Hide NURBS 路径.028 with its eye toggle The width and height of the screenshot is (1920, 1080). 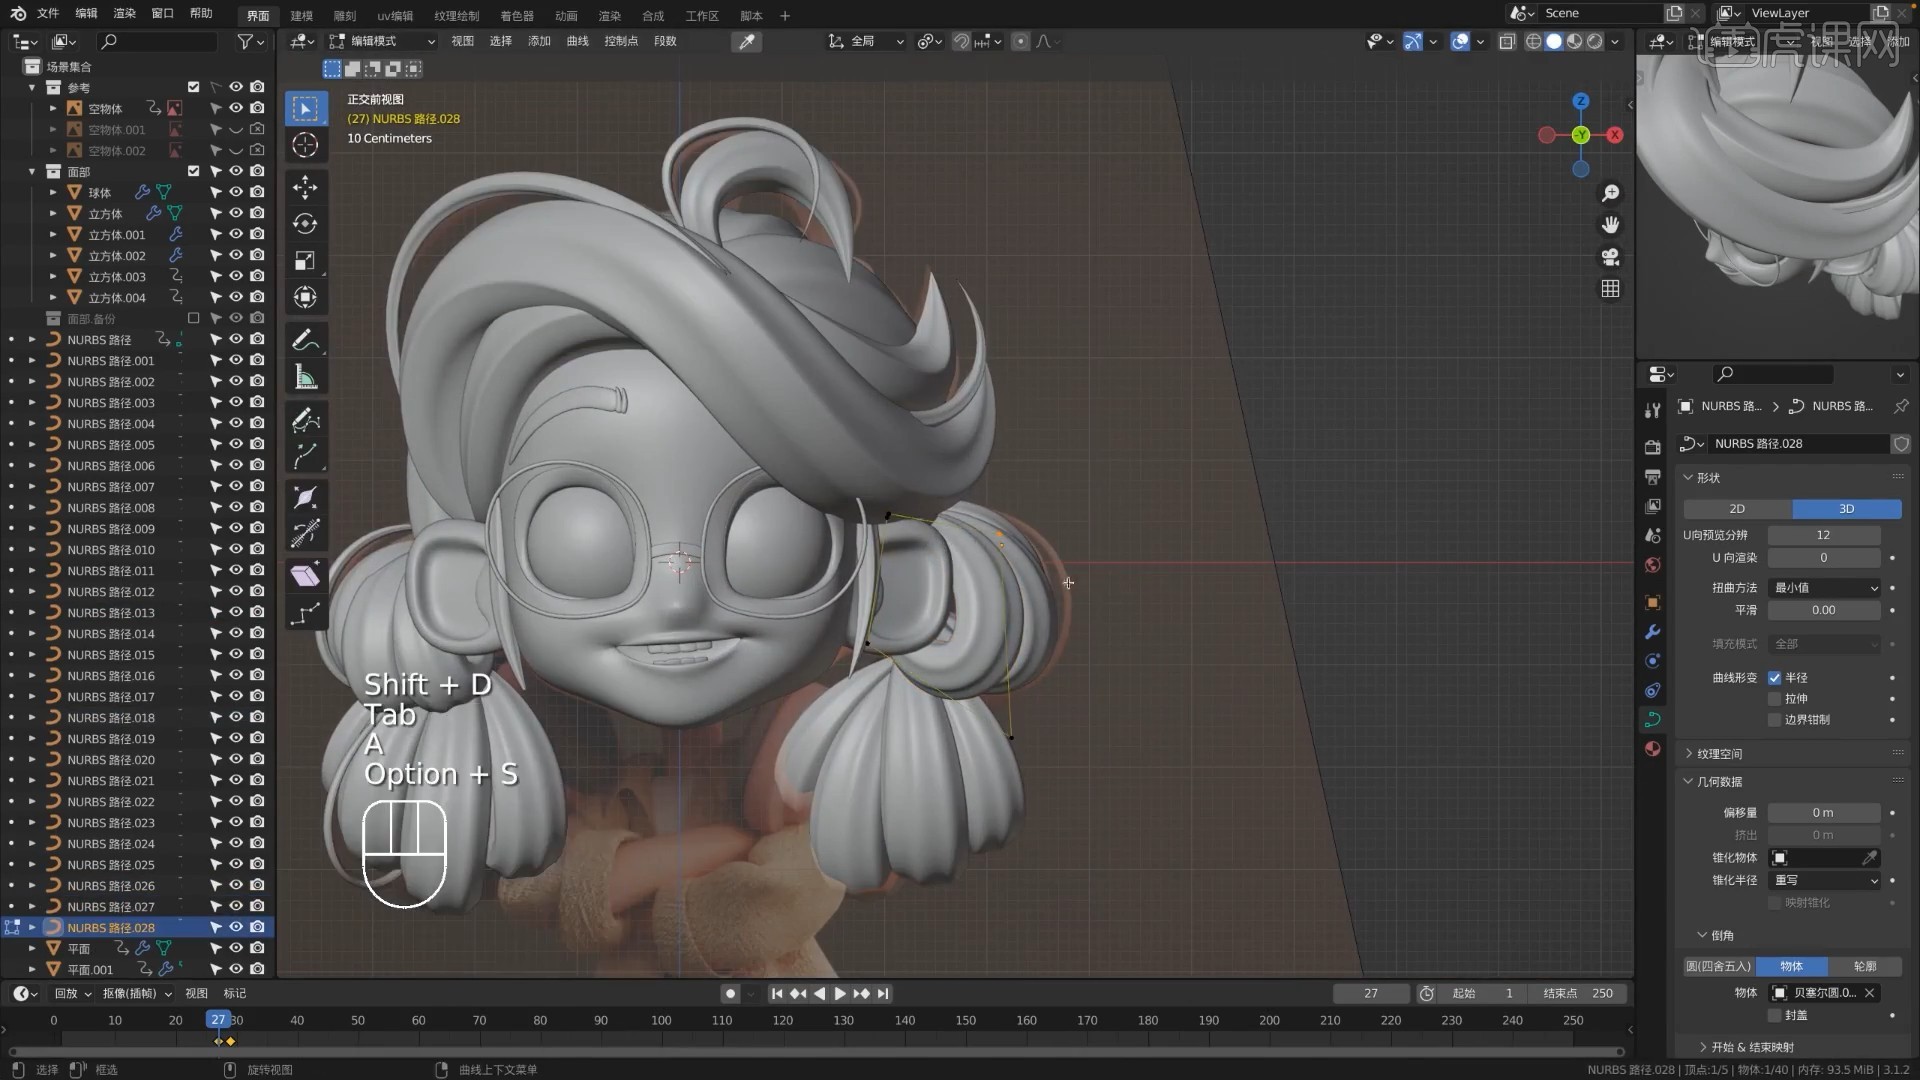tap(236, 927)
